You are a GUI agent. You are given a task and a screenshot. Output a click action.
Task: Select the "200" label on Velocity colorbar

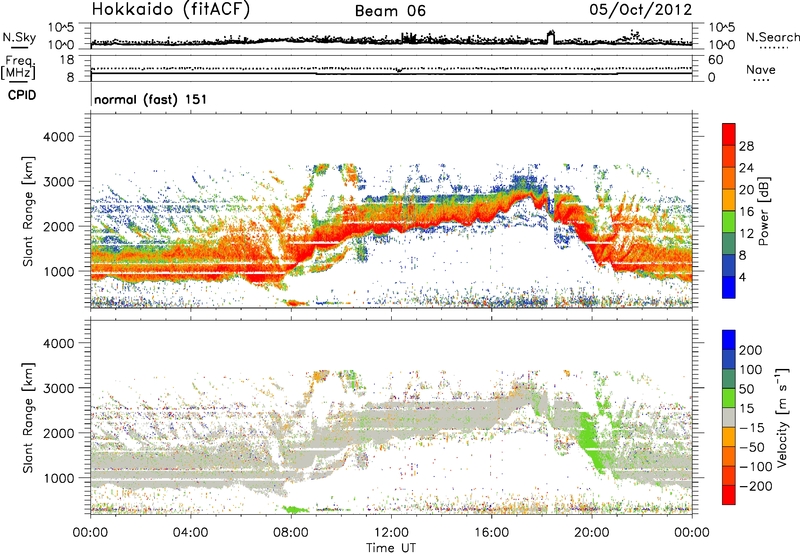751,350
